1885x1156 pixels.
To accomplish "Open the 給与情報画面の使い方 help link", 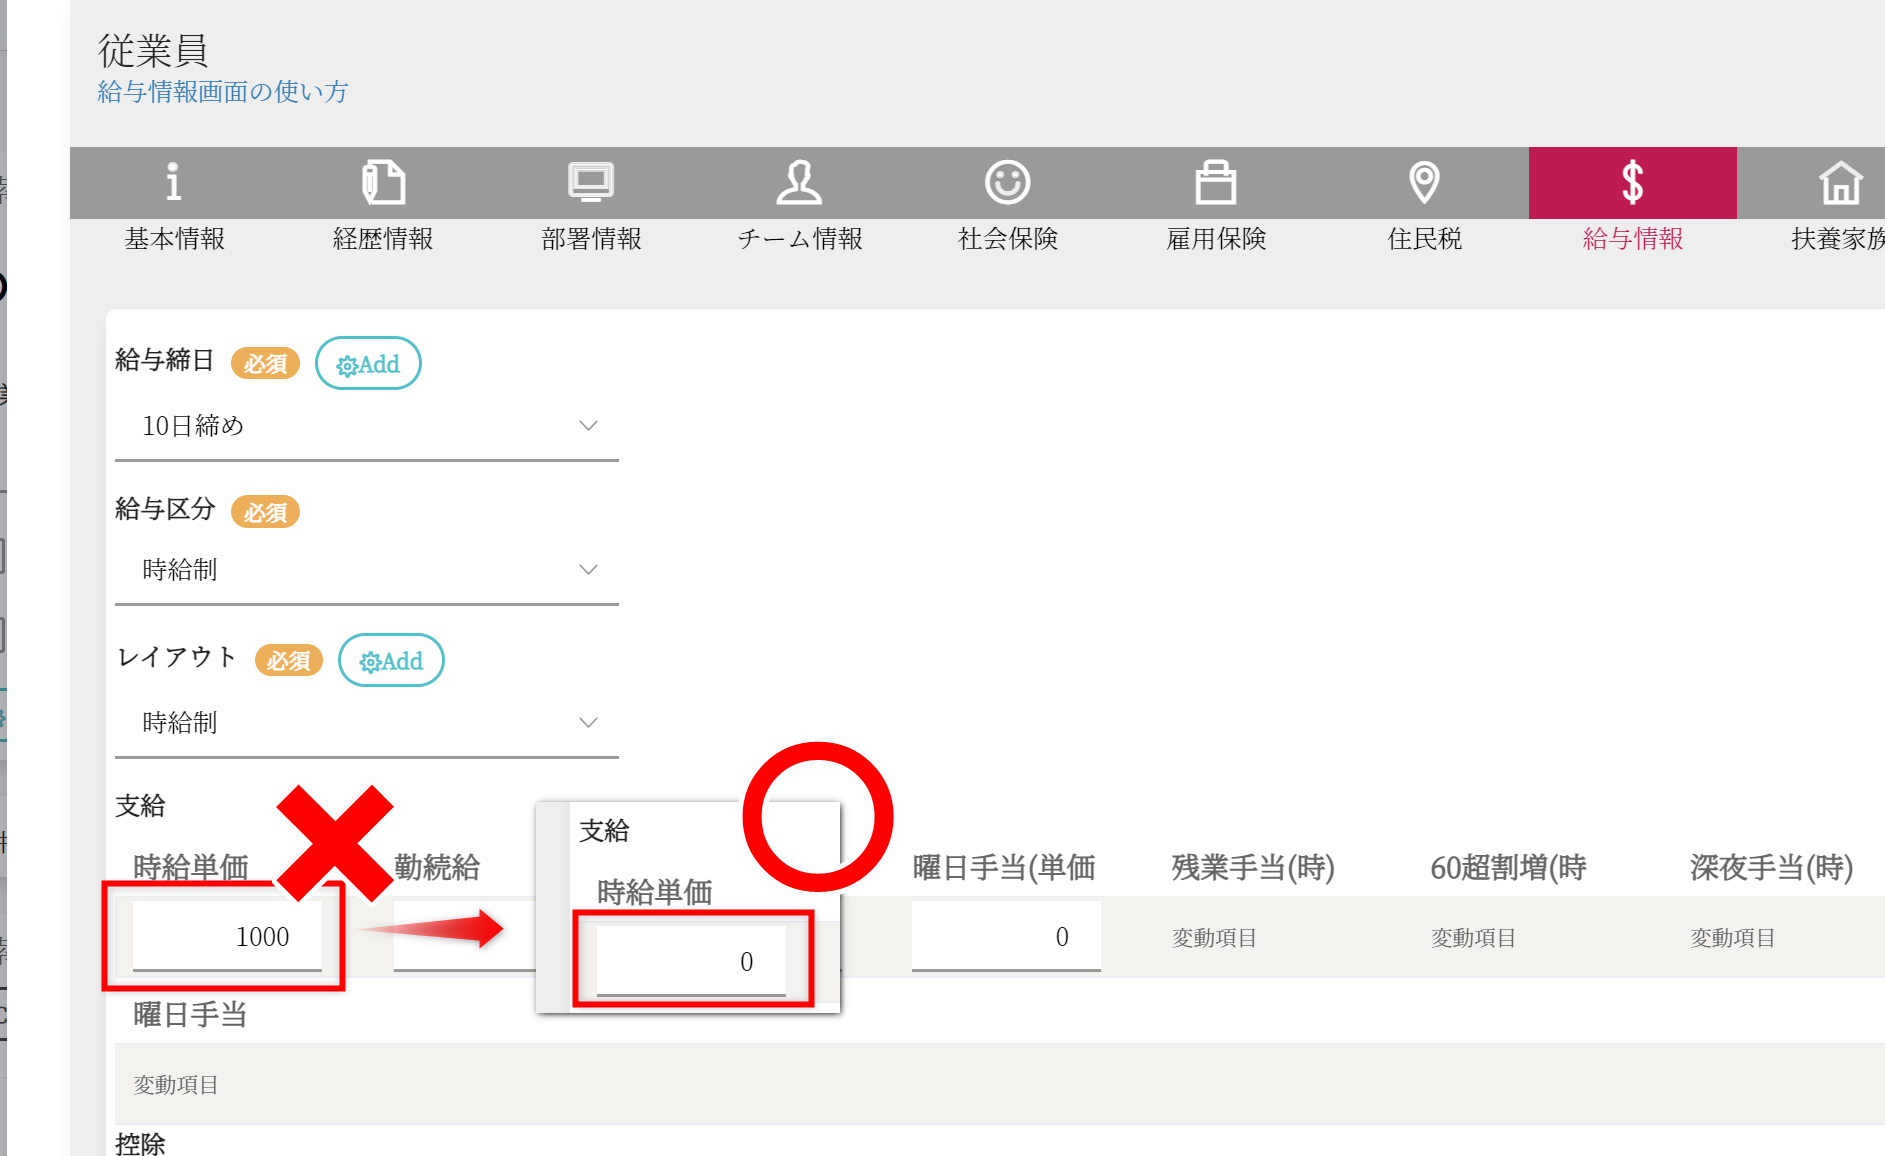I will click(x=223, y=92).
